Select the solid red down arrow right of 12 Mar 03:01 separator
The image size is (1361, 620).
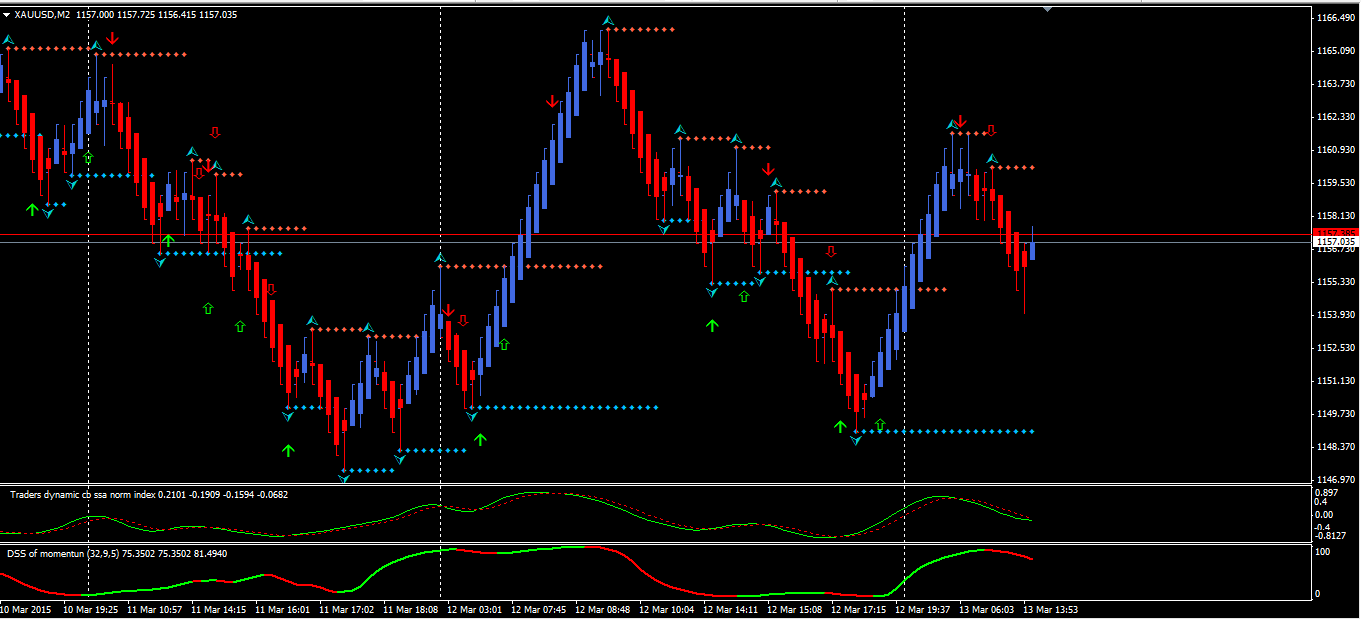click(448, 310)
